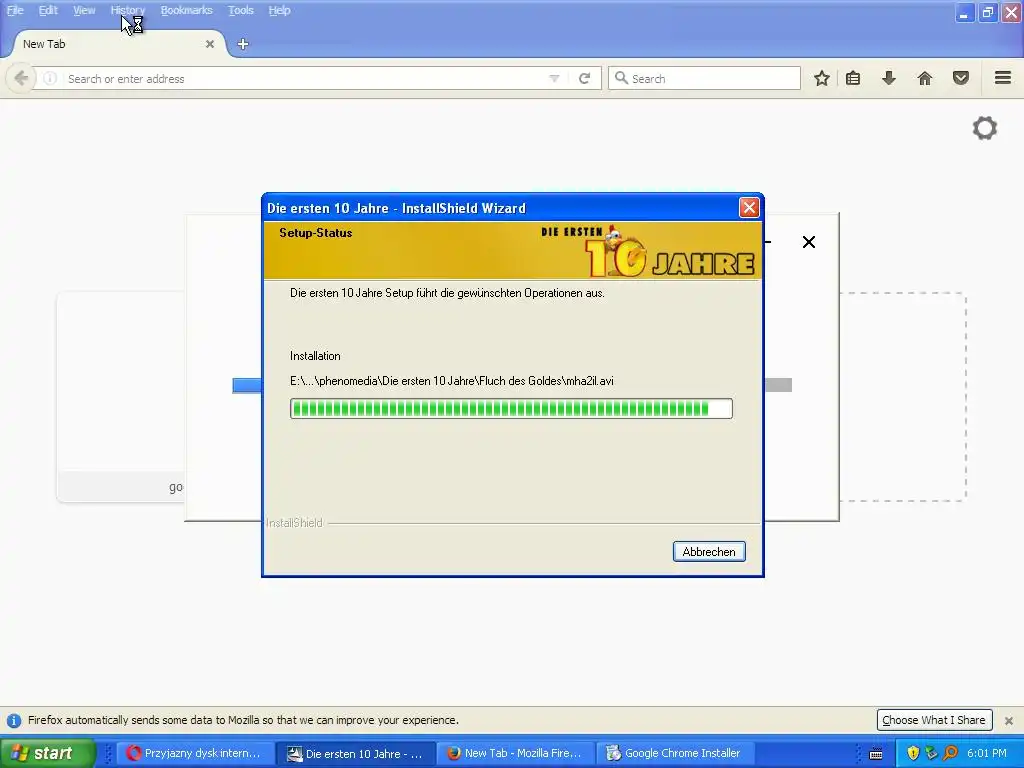
Task: Dismiss the Firefox data notification bar
Action: (x=1009, y=720)
